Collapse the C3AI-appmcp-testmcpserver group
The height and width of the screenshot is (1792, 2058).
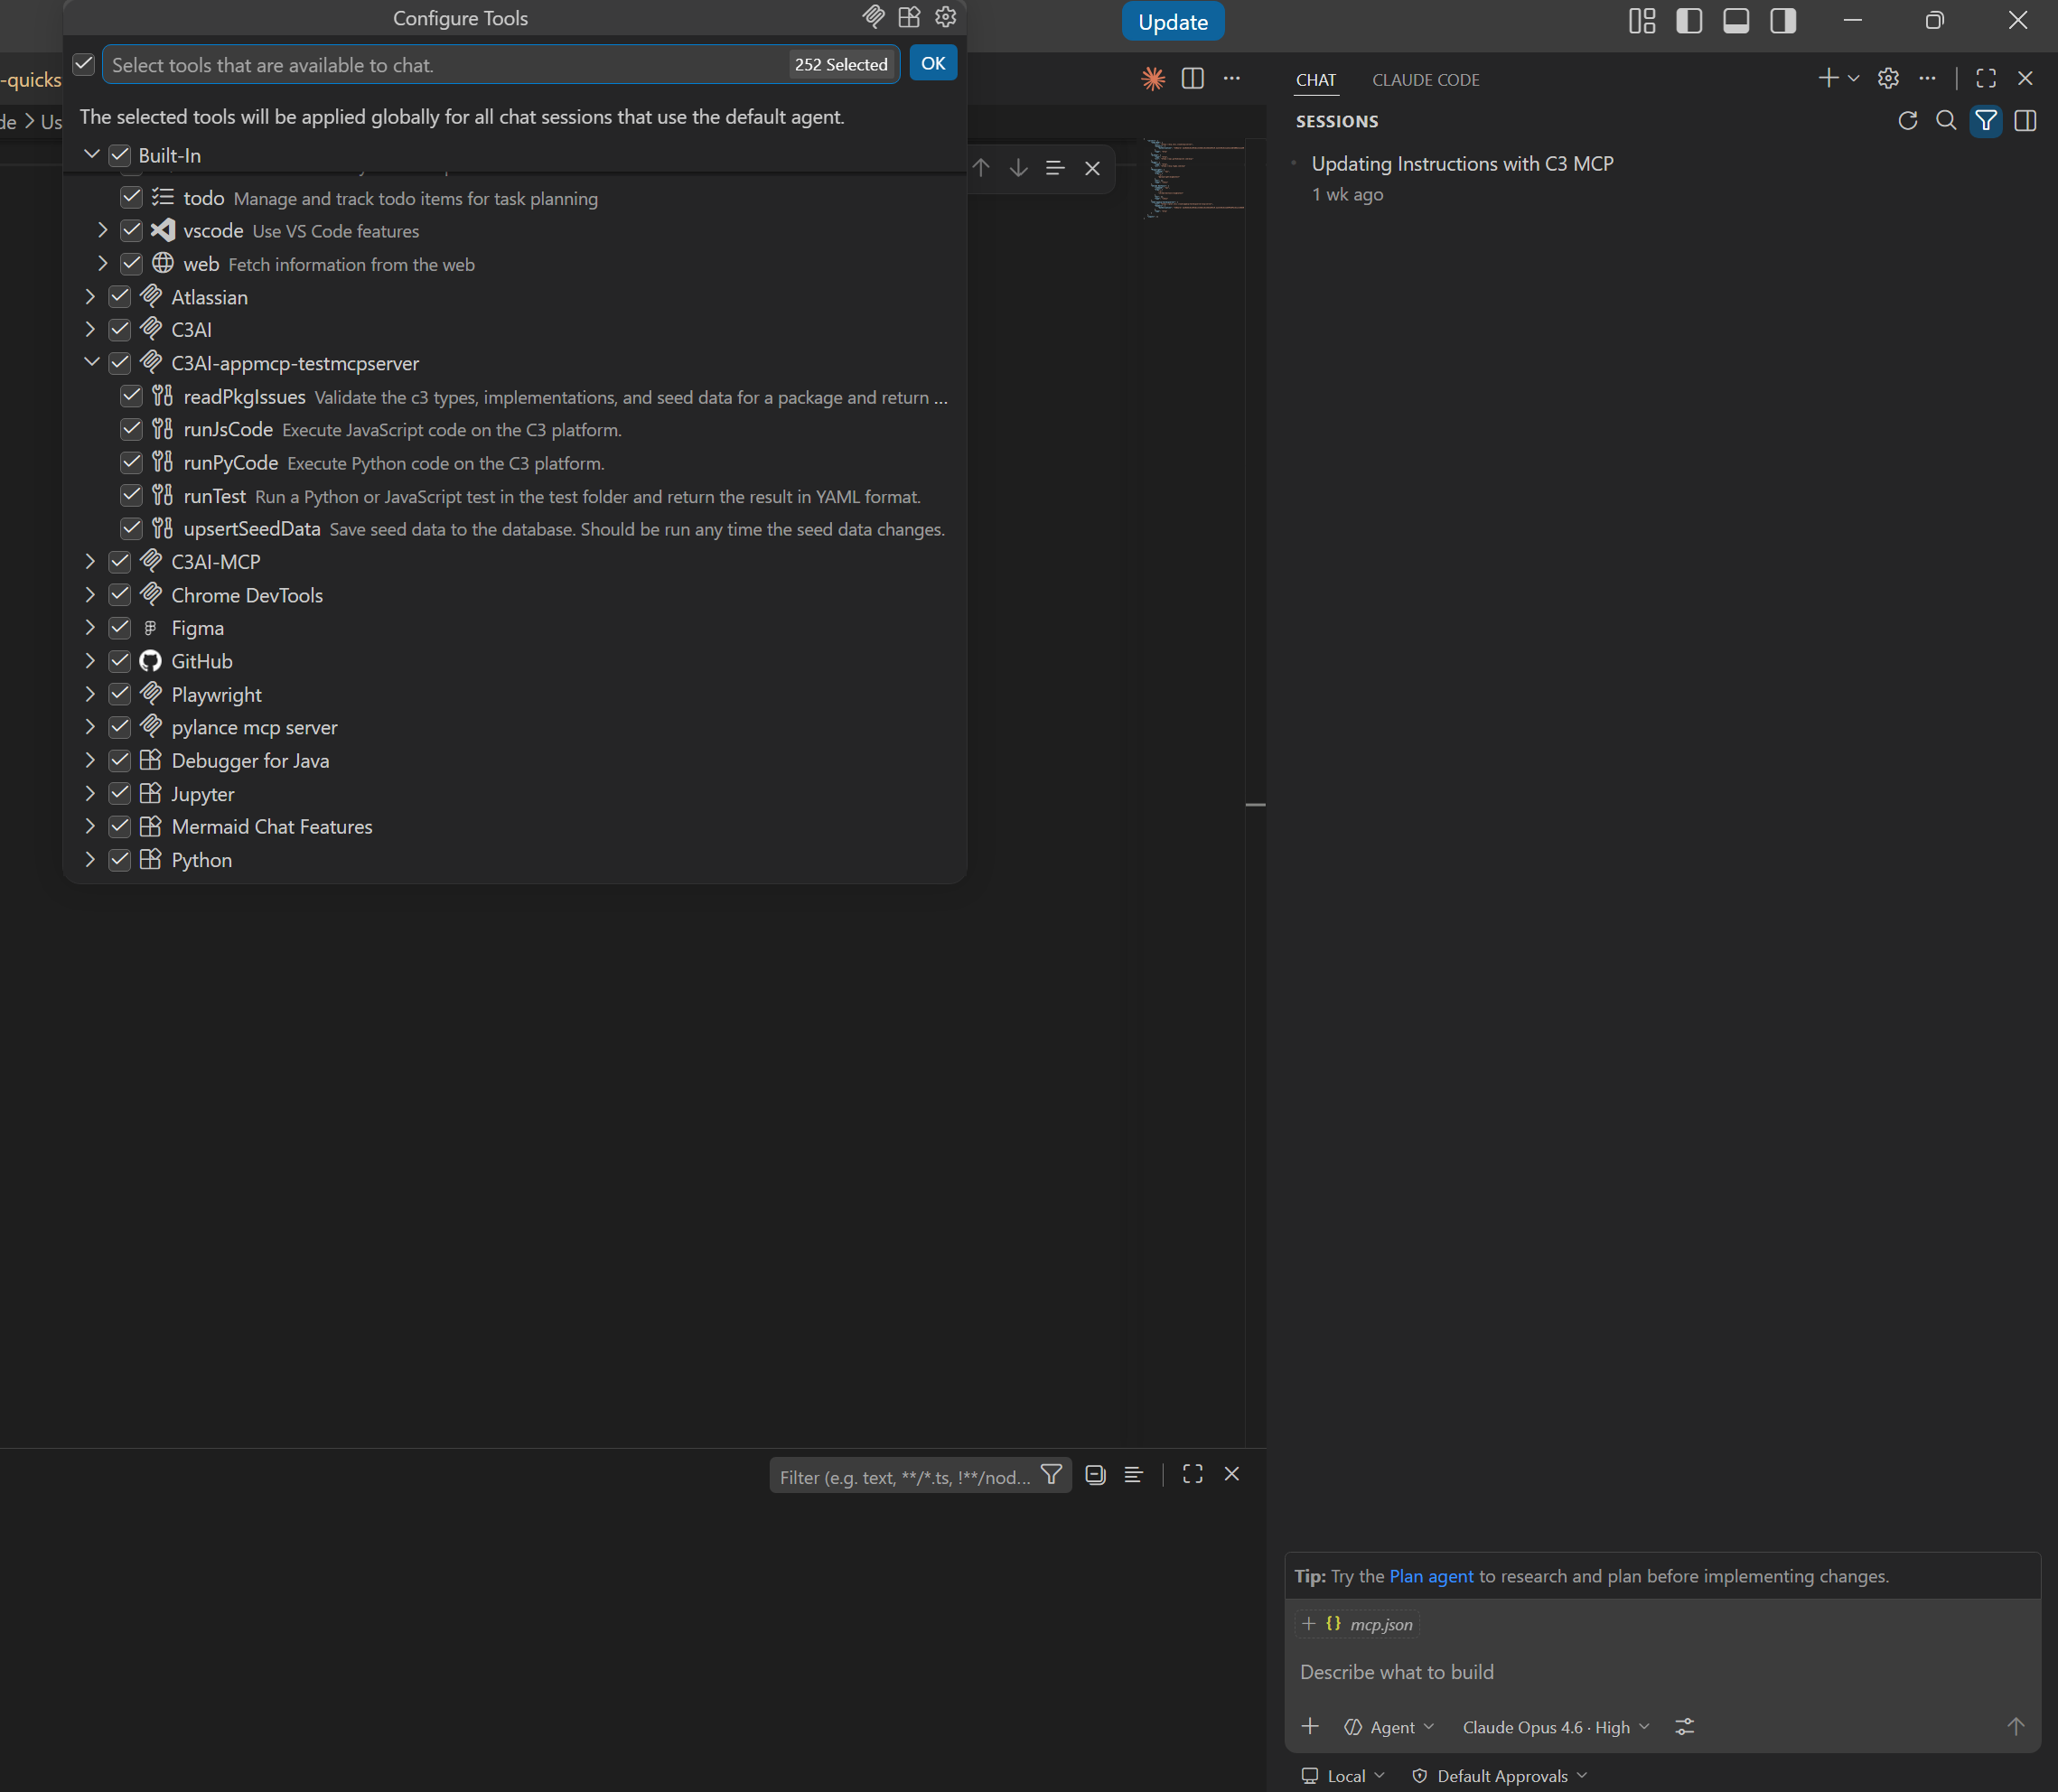click(91, 362)
